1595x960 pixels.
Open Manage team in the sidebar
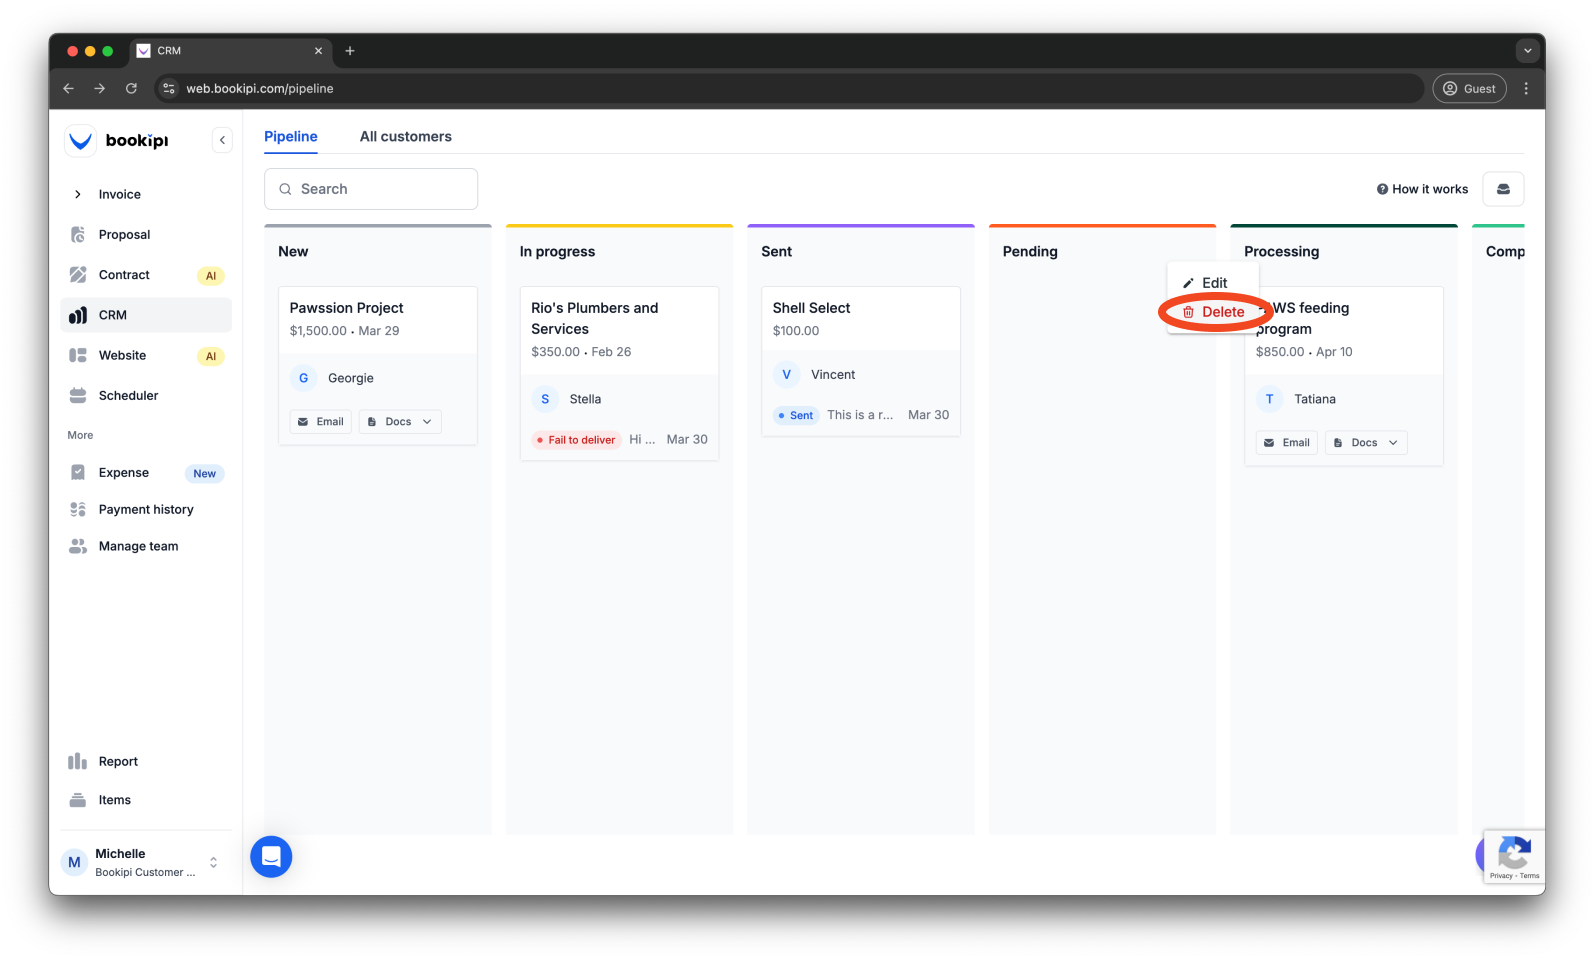(x=146, y=546)
